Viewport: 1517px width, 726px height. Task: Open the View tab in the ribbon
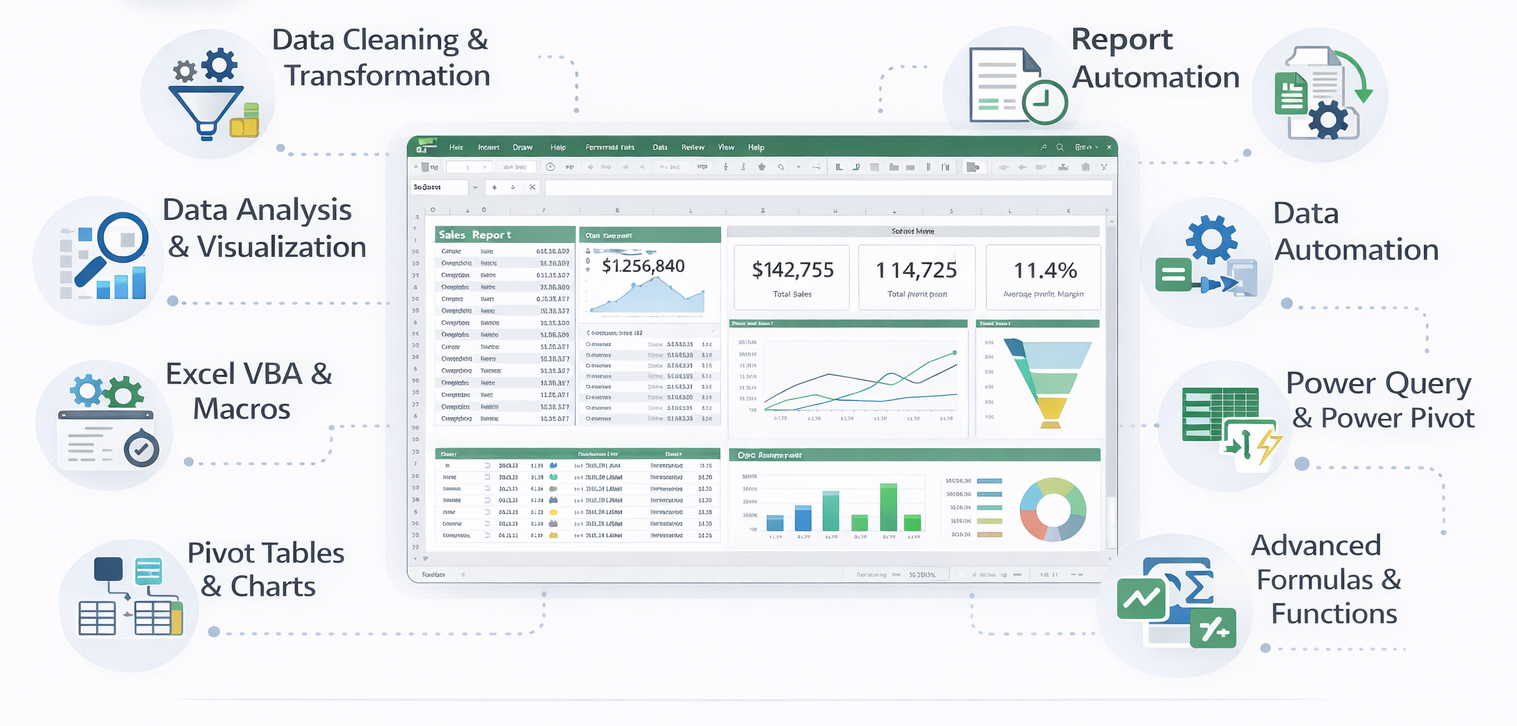[x=726, y=147]
